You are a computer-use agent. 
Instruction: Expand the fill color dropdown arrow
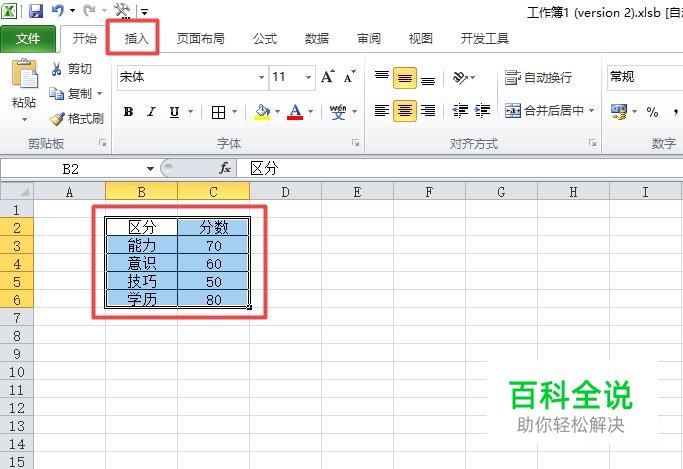coord(277,112)
